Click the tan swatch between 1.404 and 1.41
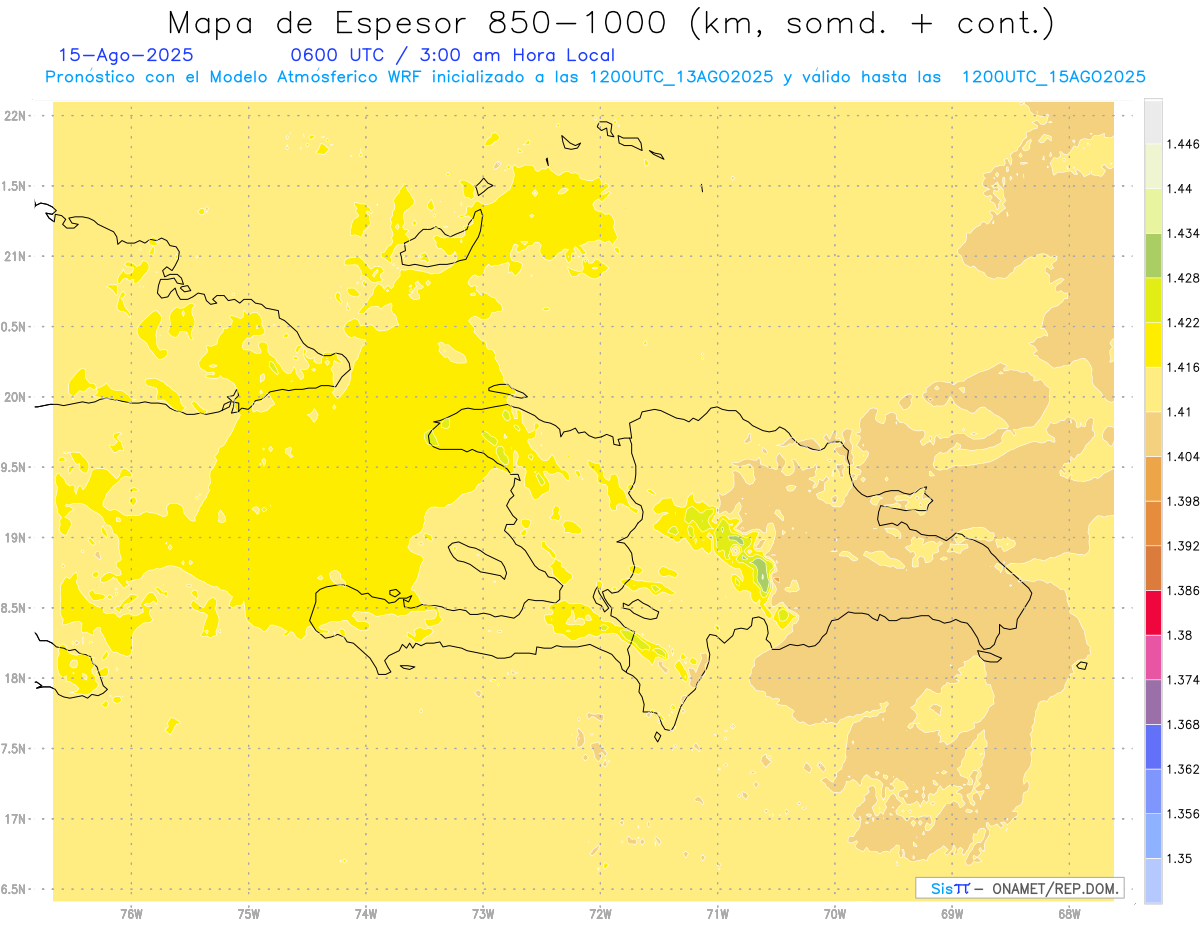Viewport: 1200px width, 927px height. tap(1154, 434)
